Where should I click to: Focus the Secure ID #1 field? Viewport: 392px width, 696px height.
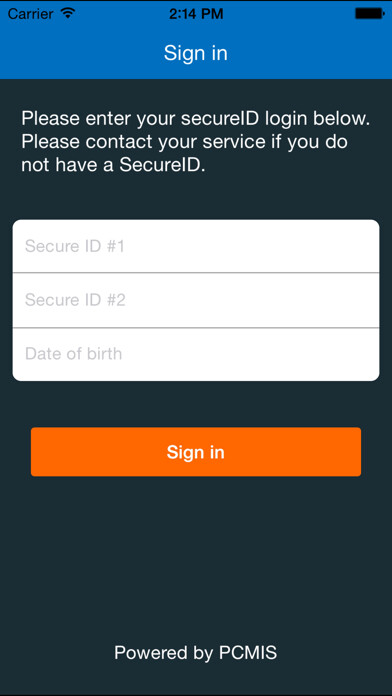[196, 246]
